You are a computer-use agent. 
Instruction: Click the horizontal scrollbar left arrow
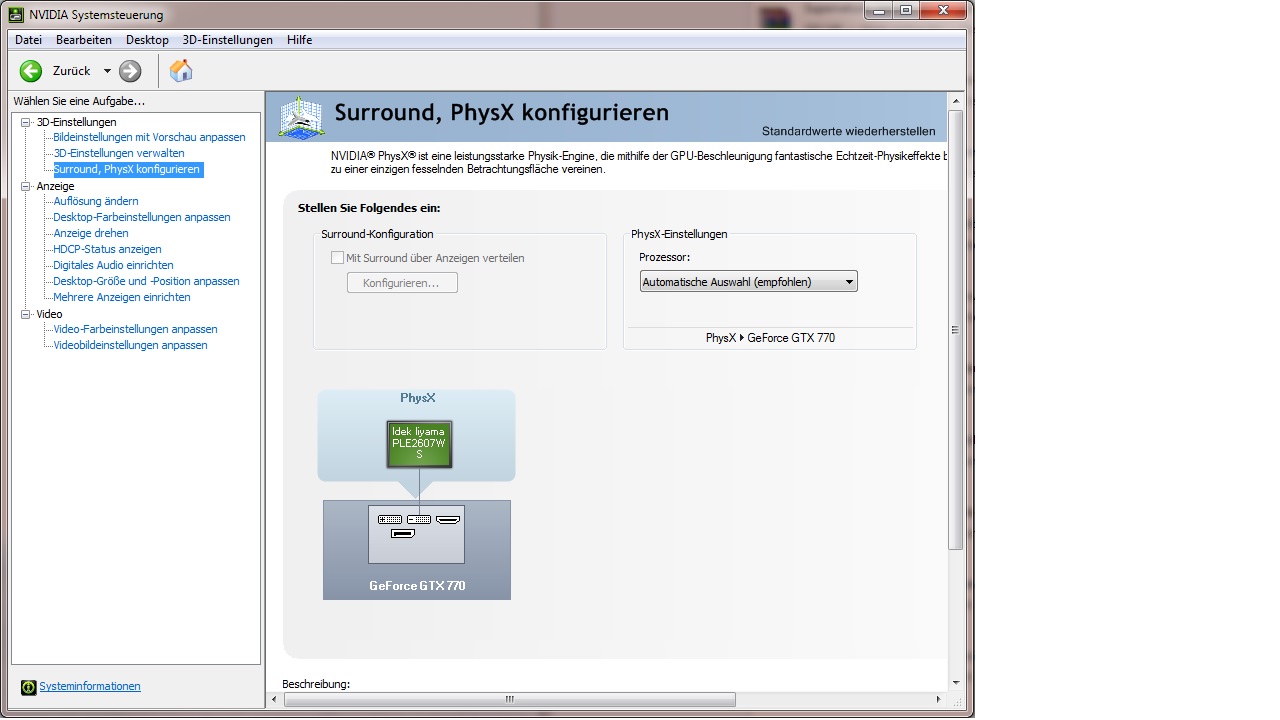(275, 699)
